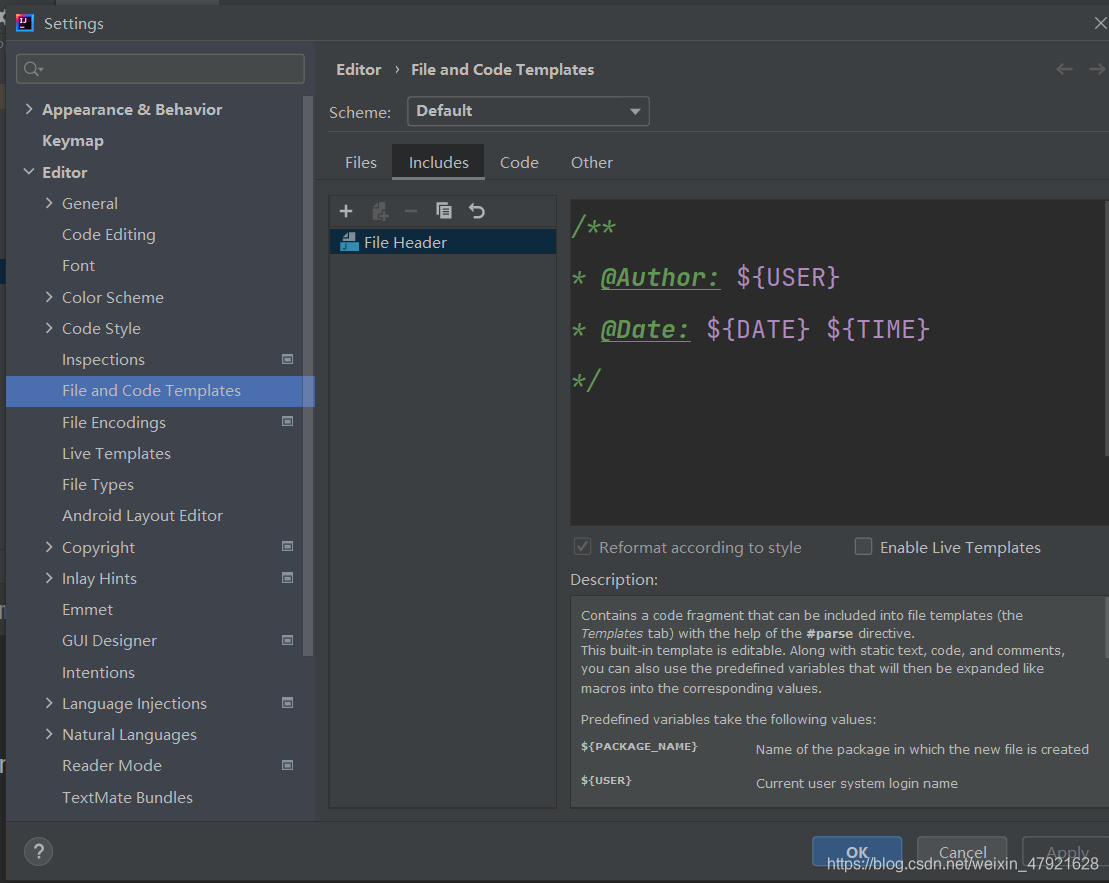1109x883 pixels.
Task: Open Inspections settings
Action: point(103,359)
